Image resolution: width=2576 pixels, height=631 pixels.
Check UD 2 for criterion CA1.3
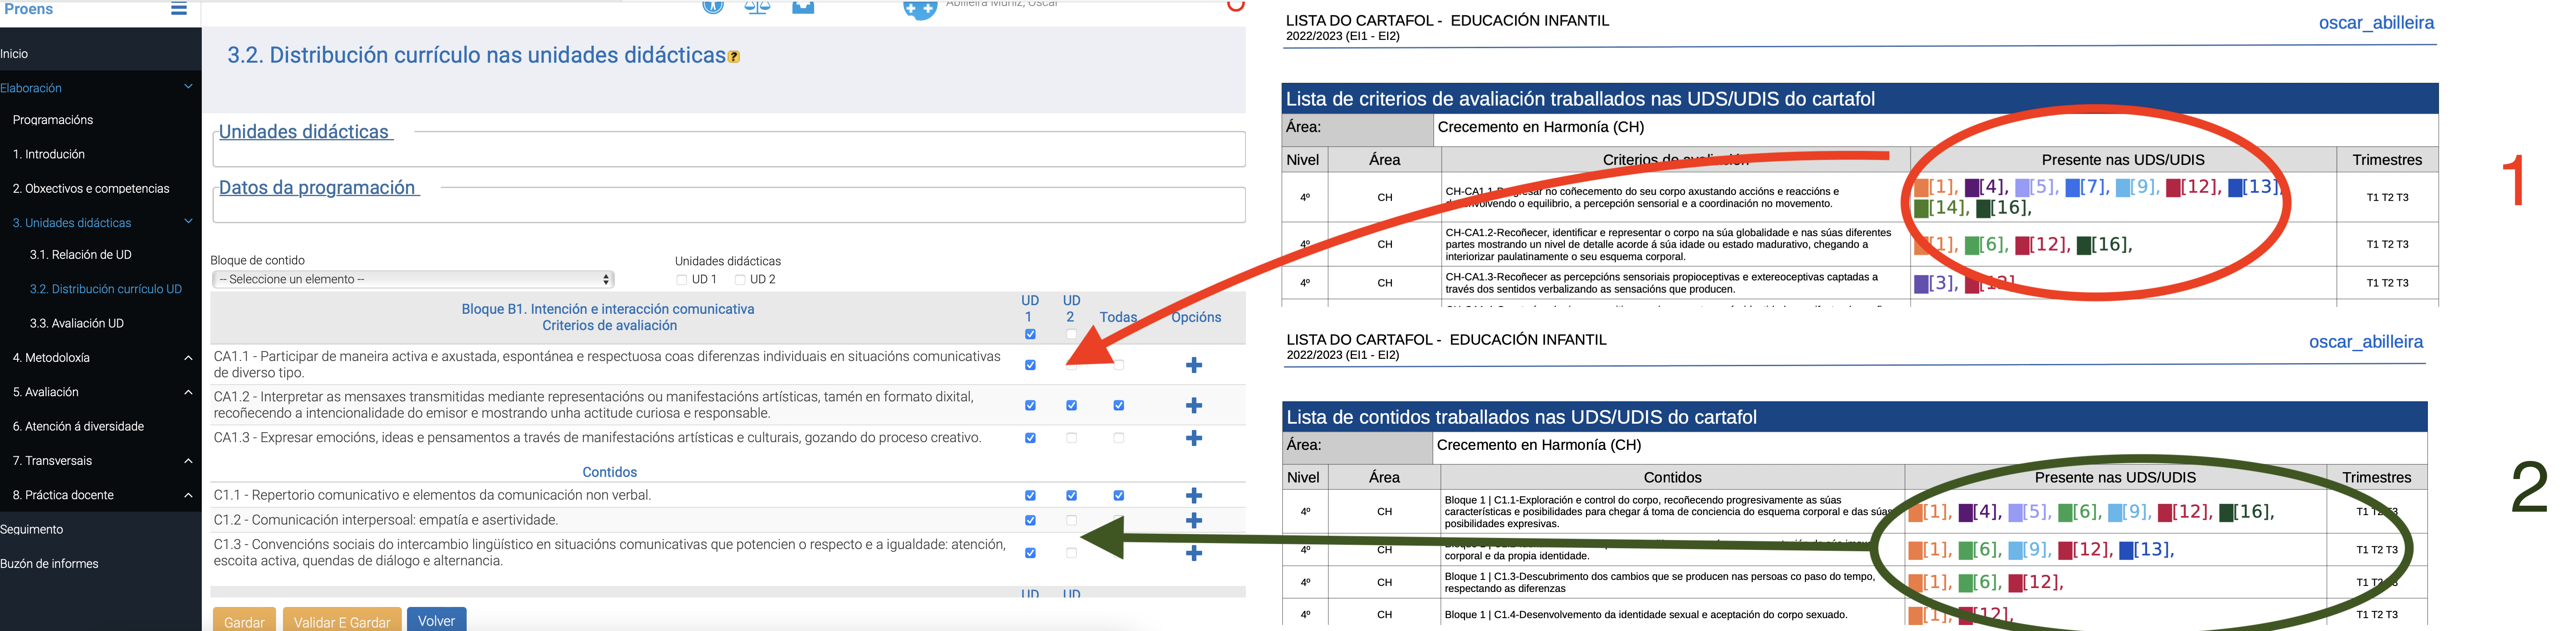[x=1071, y=438]
